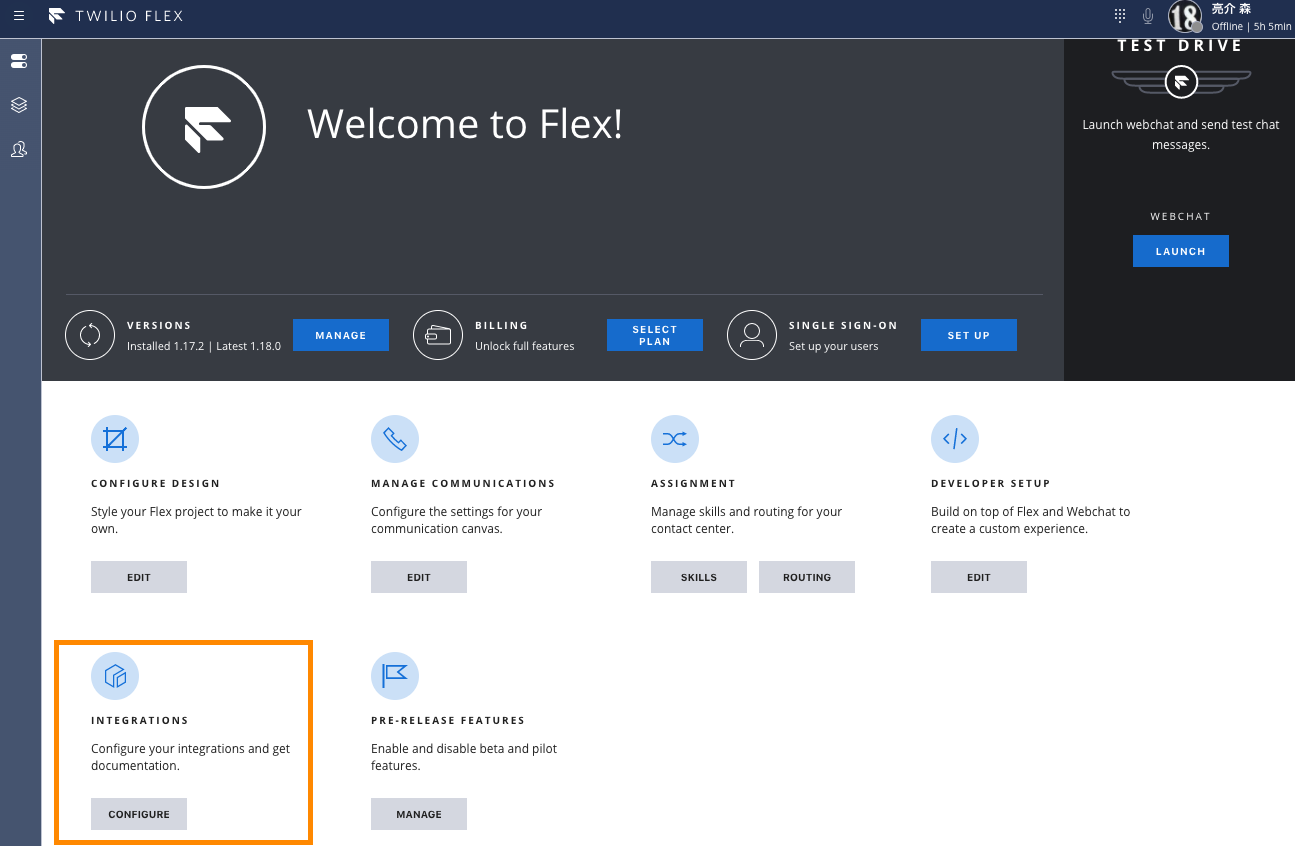Viewport: 1295px width, 846px height.
Task: Open Skills under Assignment
Action: coord(698,577)
